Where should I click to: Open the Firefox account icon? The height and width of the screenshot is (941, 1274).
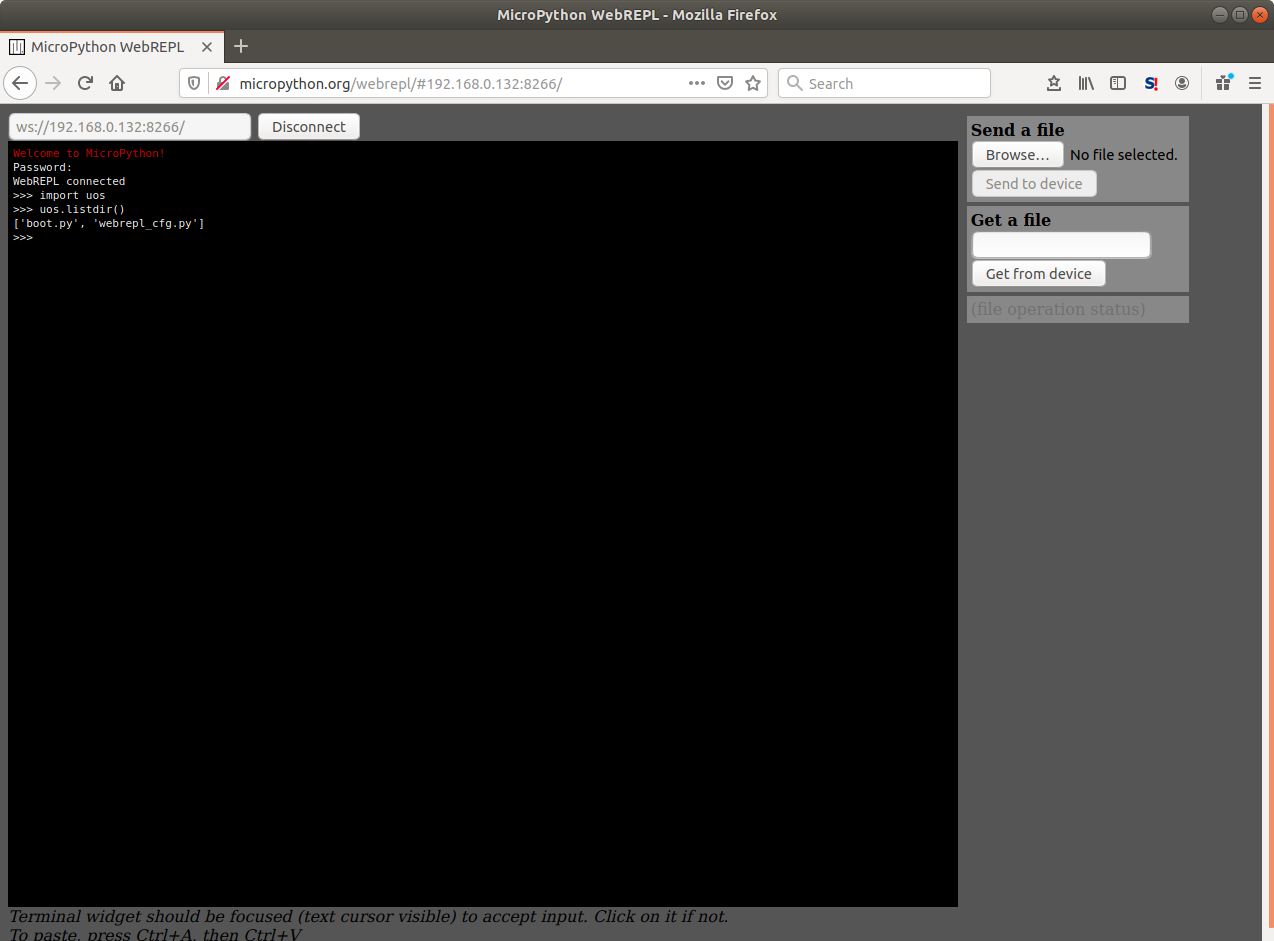click(x=1182, y=83)
